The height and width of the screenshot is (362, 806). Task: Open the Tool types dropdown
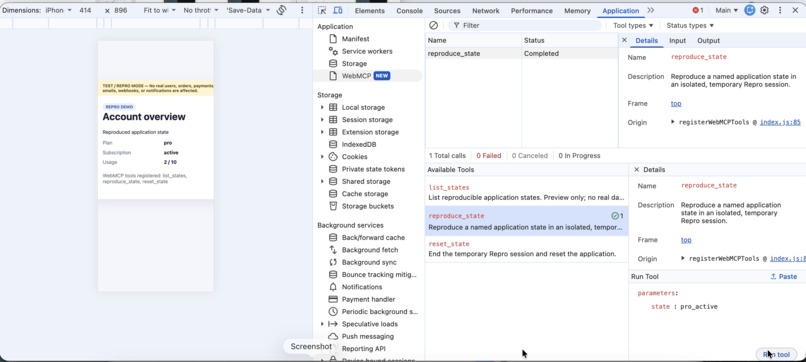633,25
